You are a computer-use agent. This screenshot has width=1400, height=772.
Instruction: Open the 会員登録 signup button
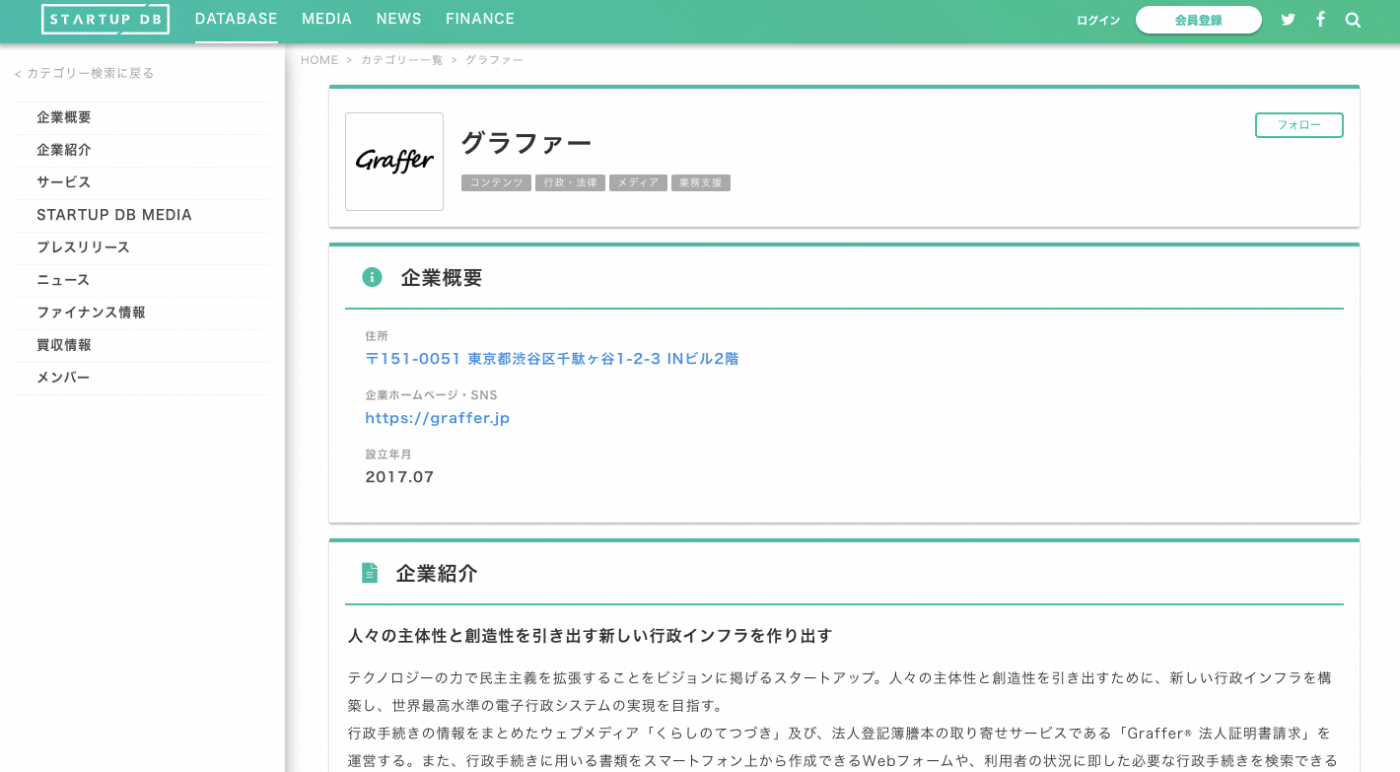[x=1198, y=19]
